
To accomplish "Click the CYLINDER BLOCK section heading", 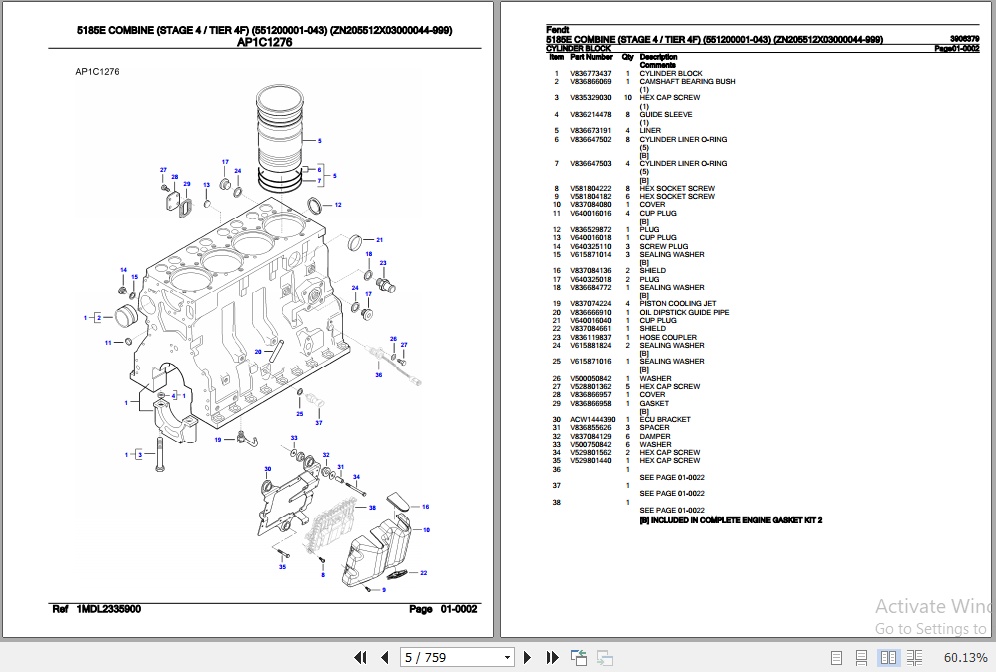I will point(579,48).
